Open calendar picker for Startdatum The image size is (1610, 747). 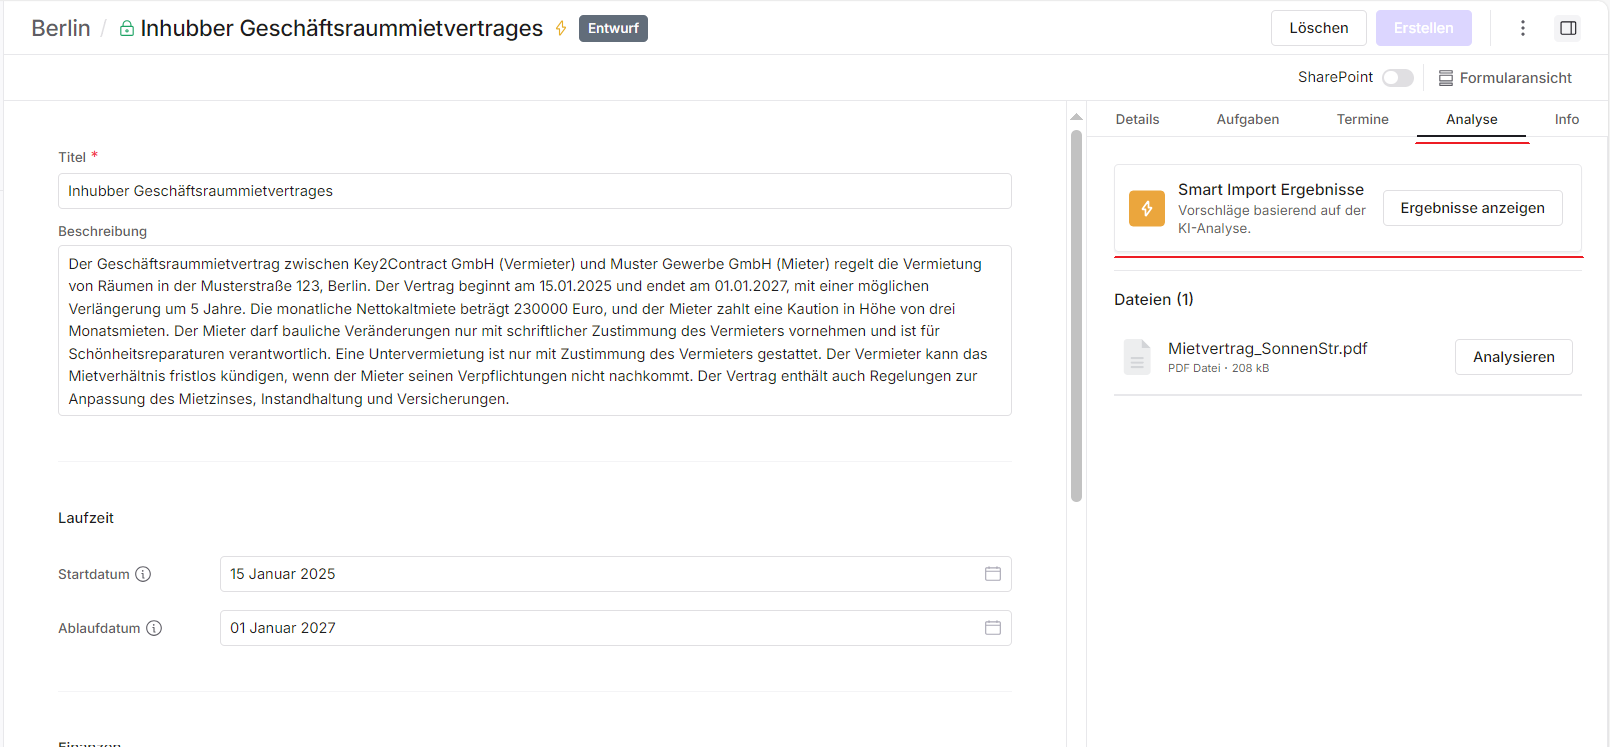[992, 574]
